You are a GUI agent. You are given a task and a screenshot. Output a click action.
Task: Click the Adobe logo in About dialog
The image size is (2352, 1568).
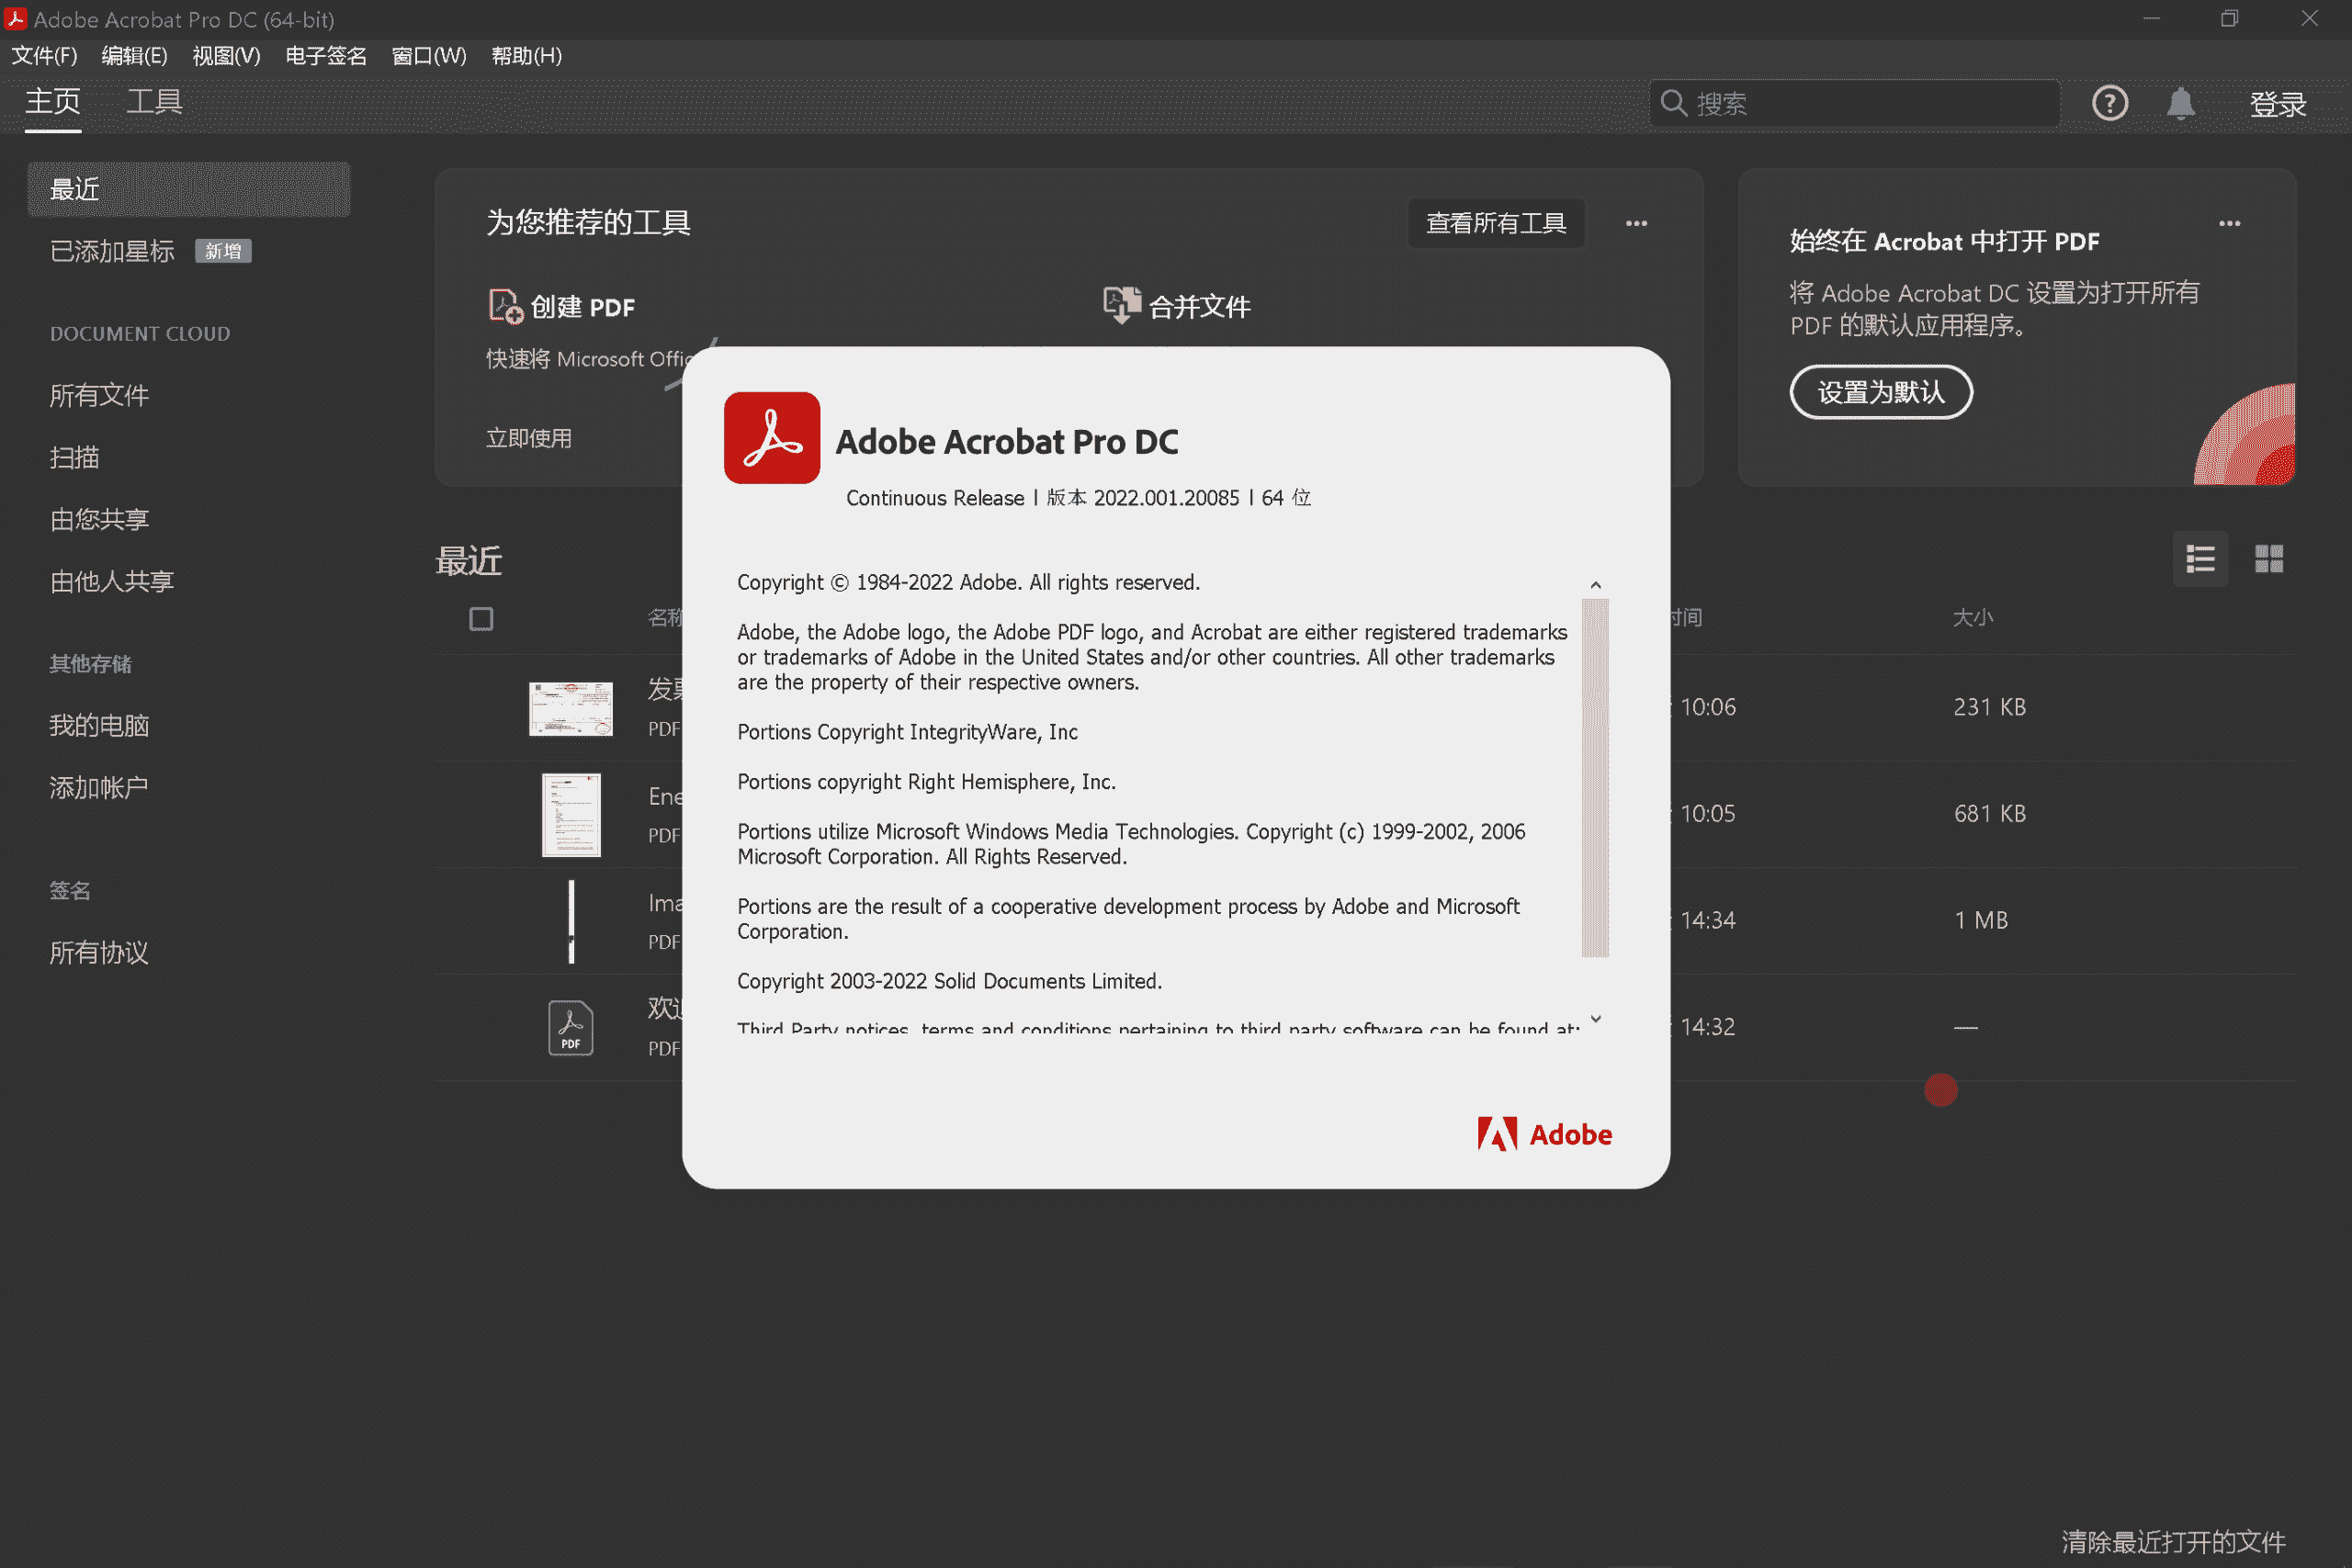1545,1134
